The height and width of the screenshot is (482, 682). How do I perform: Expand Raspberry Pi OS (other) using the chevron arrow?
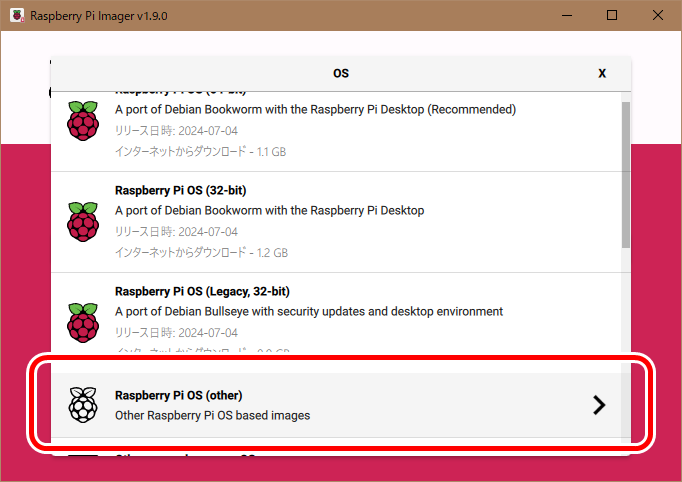[x=598, y=404]
